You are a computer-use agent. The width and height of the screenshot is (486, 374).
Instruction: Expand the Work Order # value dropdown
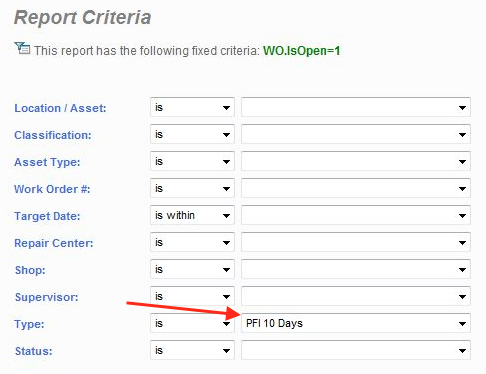point(356,188)
